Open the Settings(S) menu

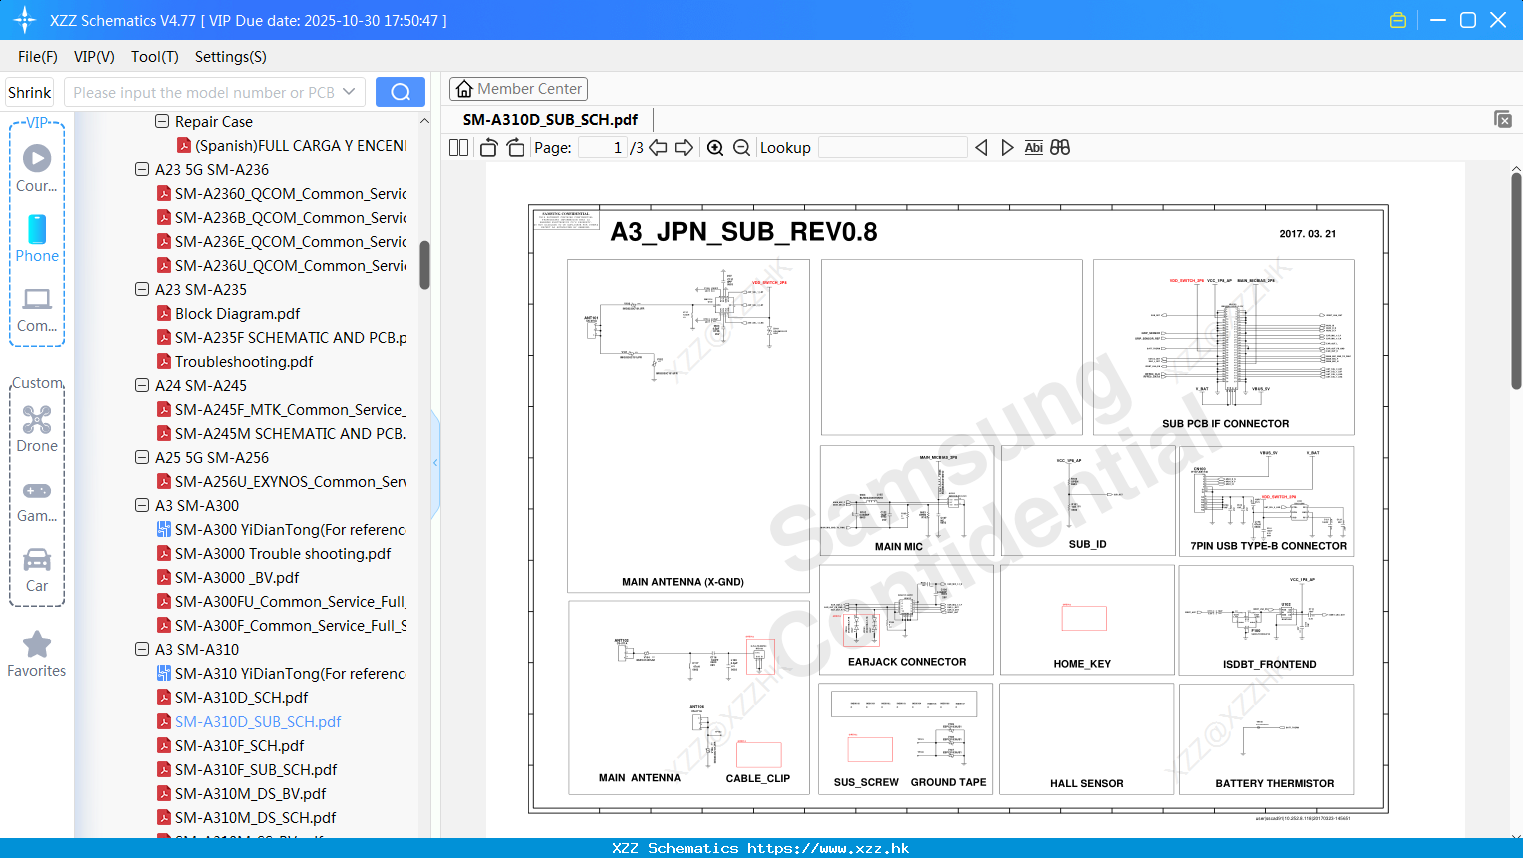[x=231, y=57]
